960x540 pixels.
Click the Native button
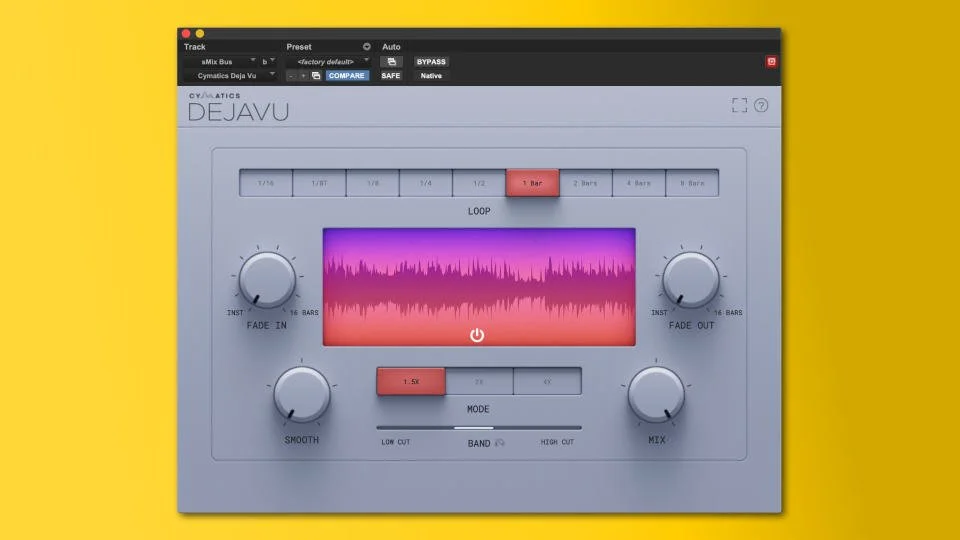(431, 76)
